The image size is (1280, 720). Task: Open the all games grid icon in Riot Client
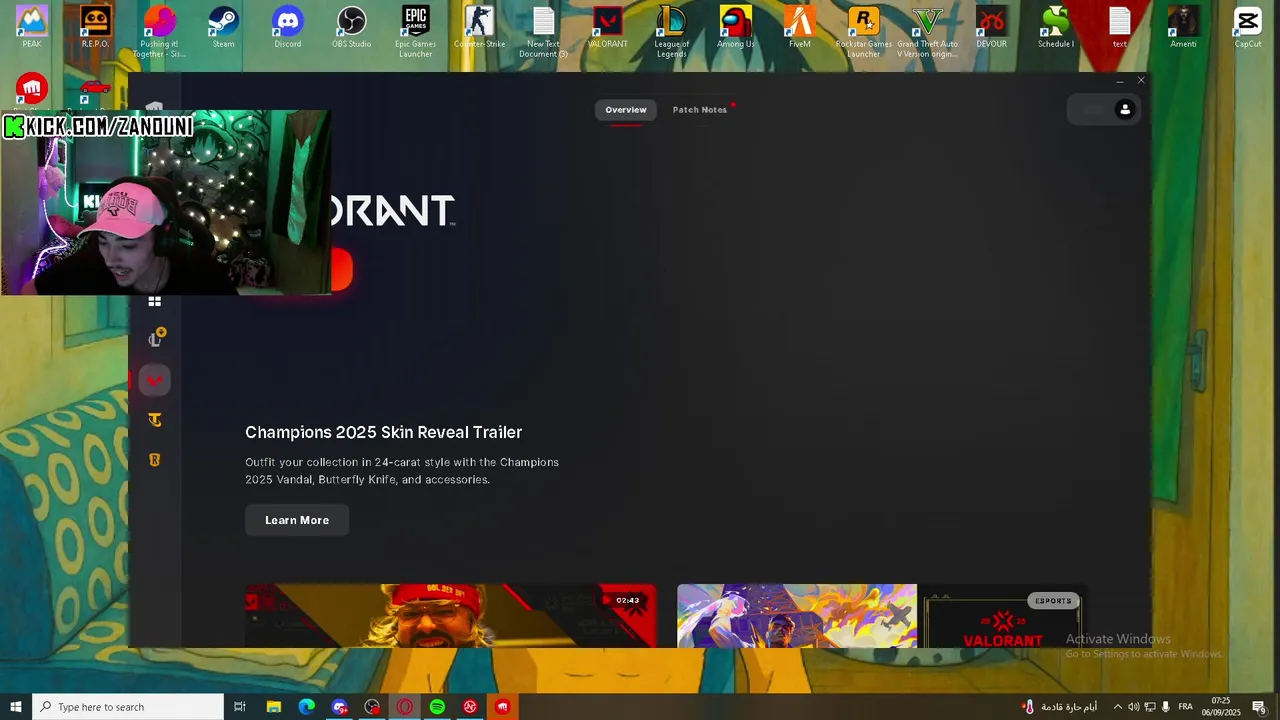pyautogui.click(x=155, y=301)
